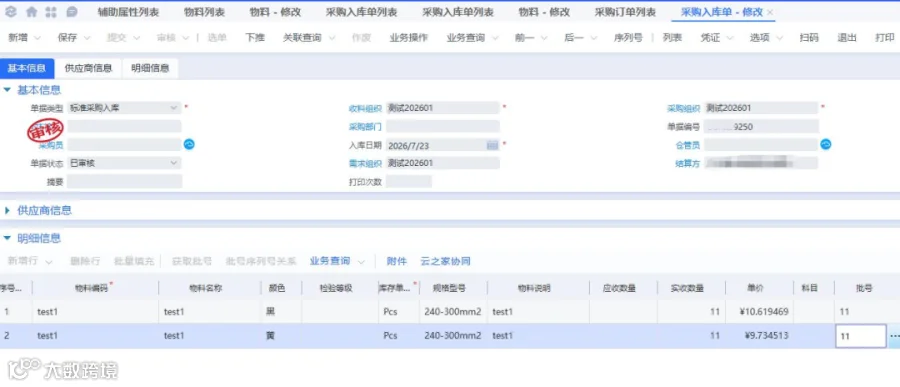
Task: Click the ¥10.619469 price cell
Action: coord(759,312)
